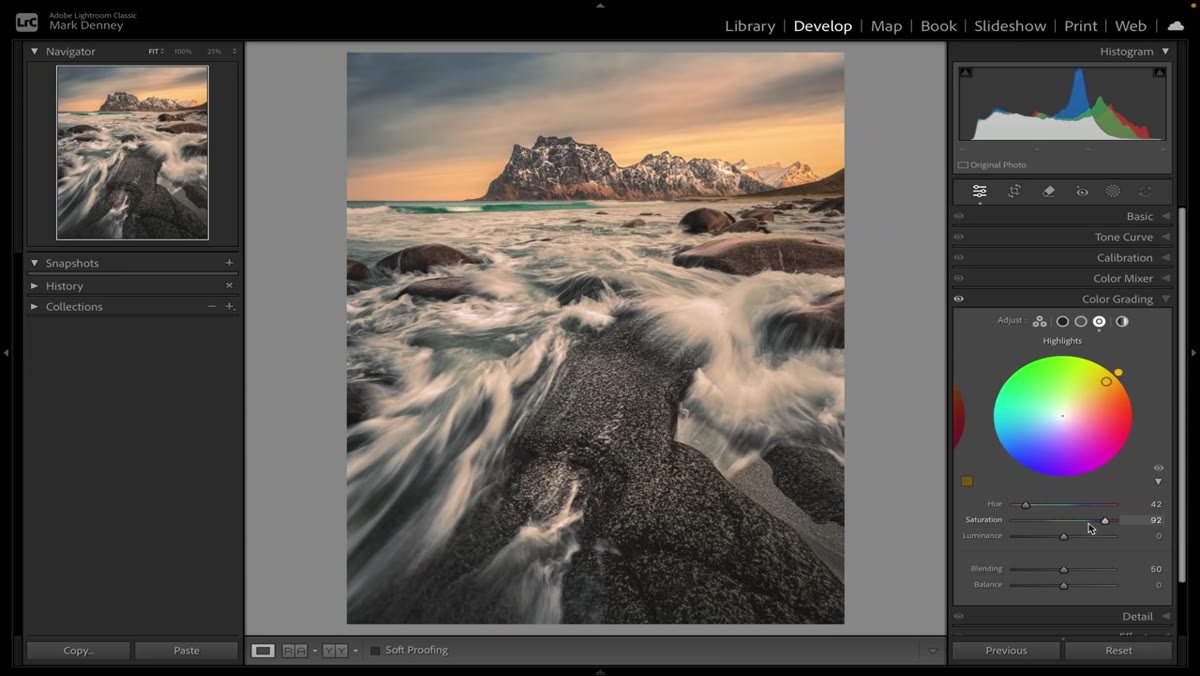Open the Slideshow module
1200x676 pixels.
(x=1010, y=26)
